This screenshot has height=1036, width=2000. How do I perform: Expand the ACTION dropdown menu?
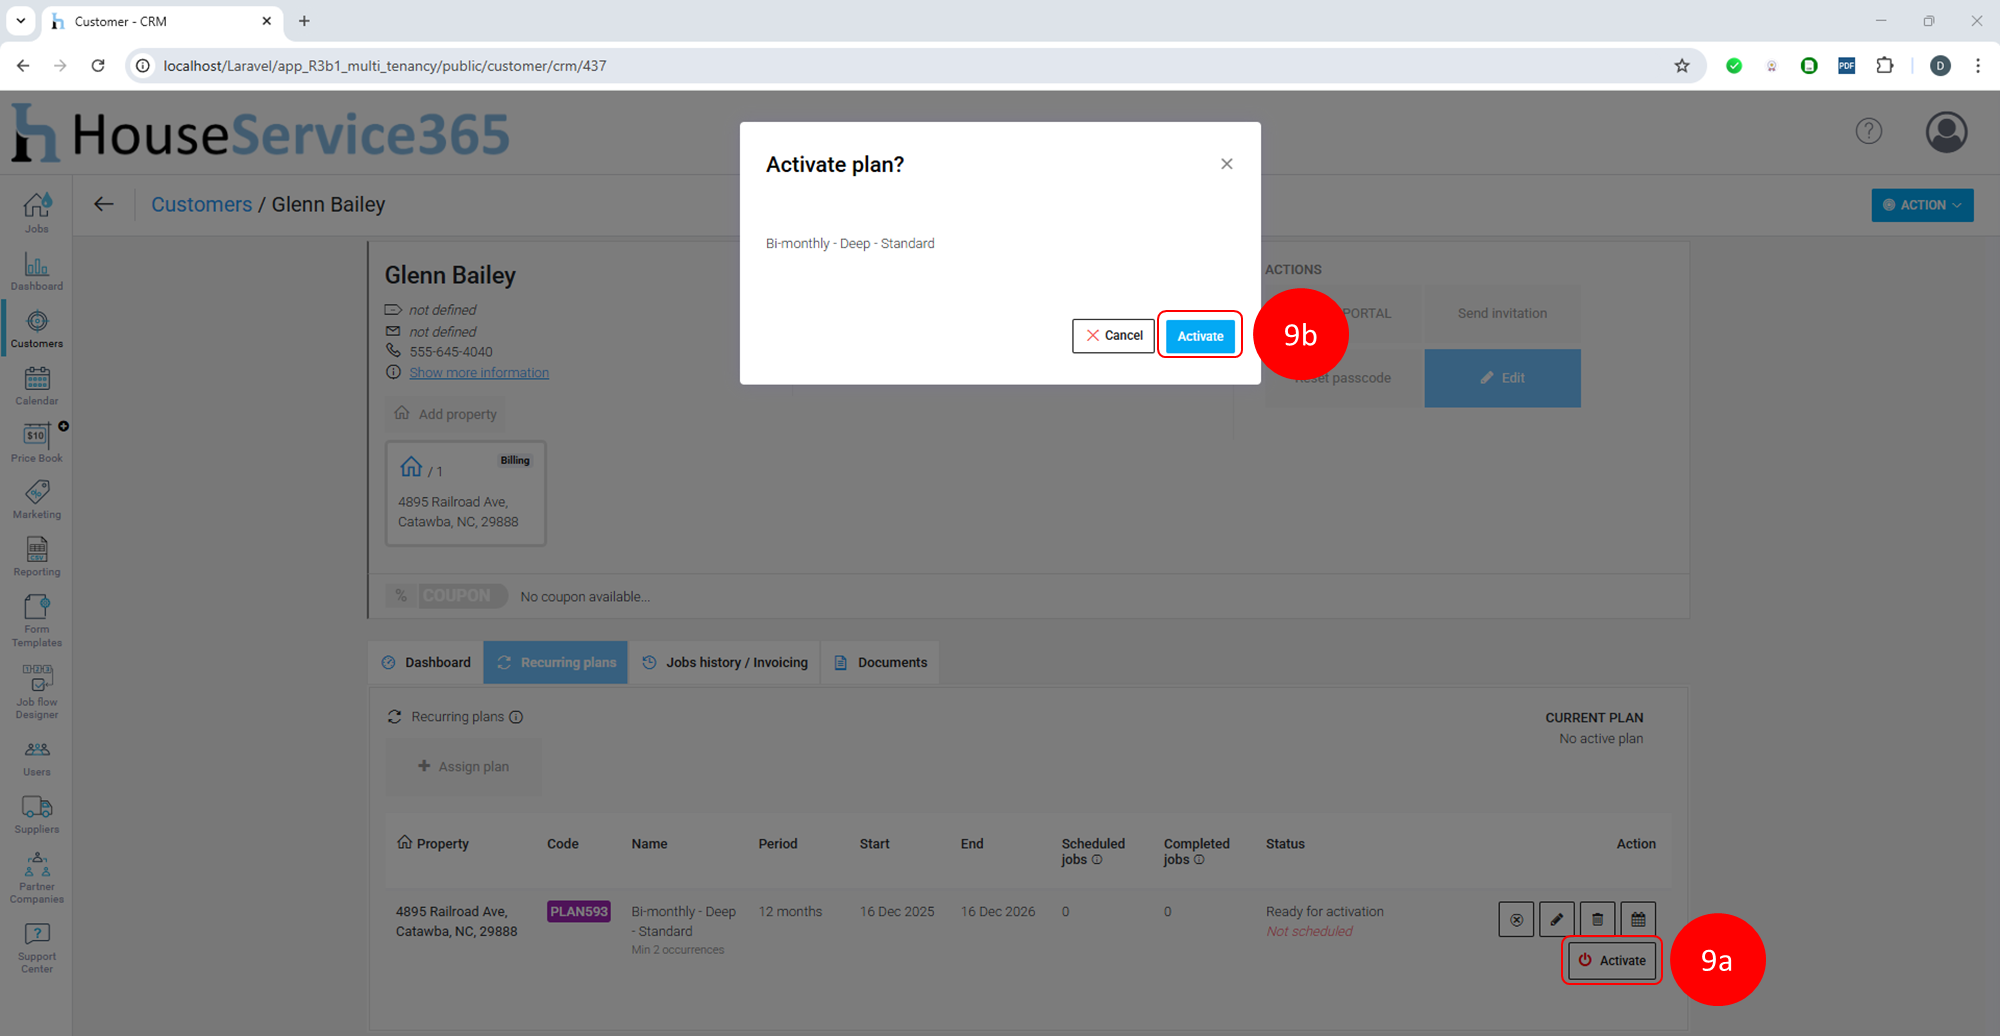[1921, 205]
